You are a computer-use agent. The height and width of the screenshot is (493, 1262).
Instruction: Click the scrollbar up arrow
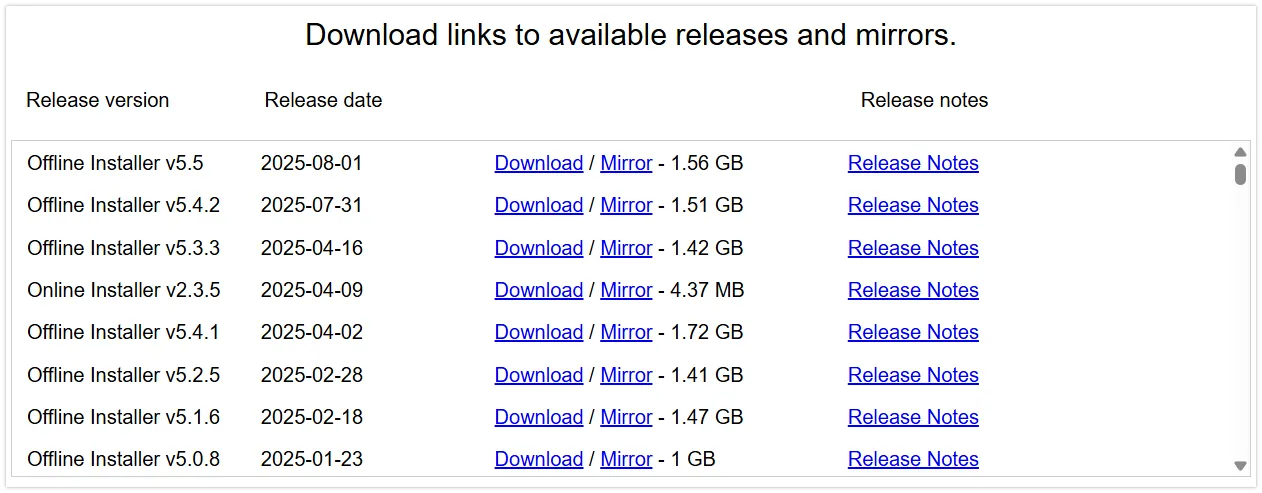pos(1240,152)
